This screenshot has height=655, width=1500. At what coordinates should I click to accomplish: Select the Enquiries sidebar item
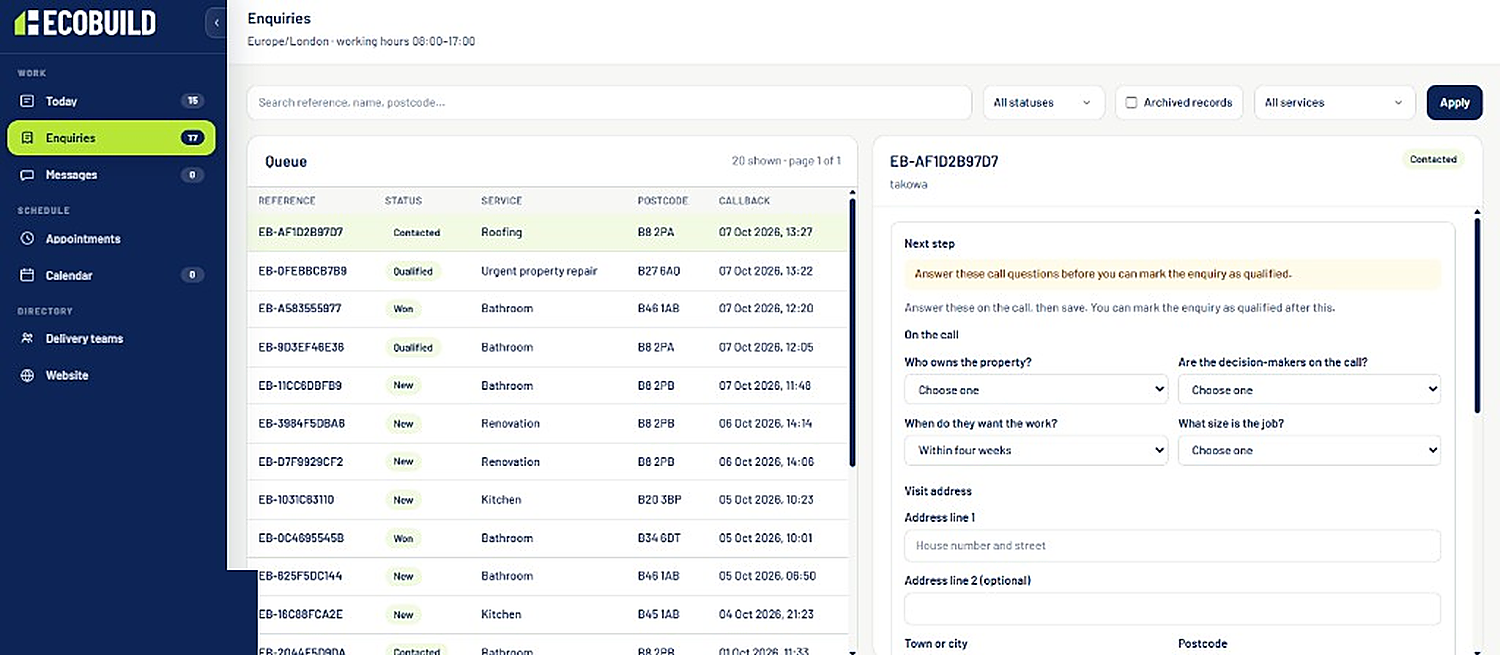pos(111,138)
